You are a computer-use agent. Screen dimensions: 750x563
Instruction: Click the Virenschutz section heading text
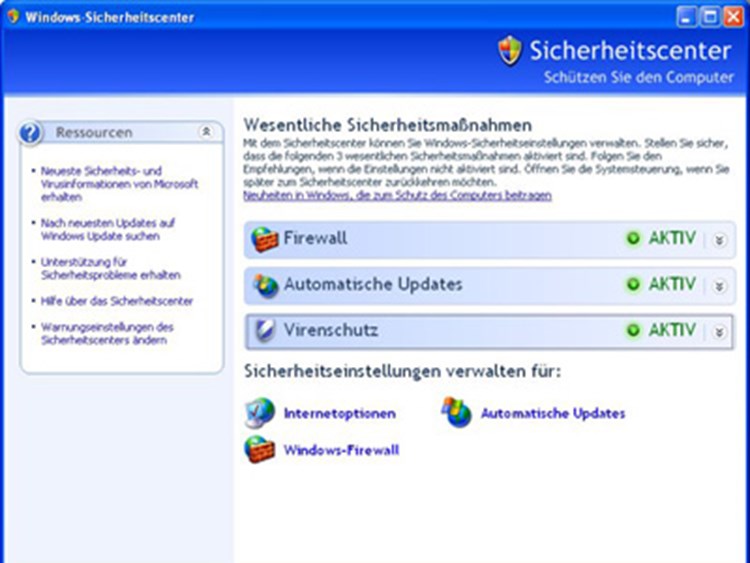pyautogui.click(x=331, y=330)
